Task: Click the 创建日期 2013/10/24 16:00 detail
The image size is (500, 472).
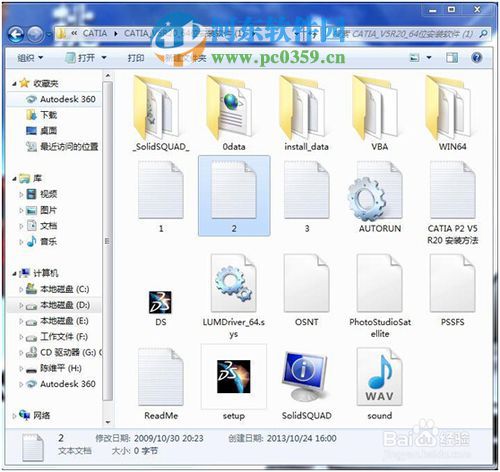Action: (282, 438)
